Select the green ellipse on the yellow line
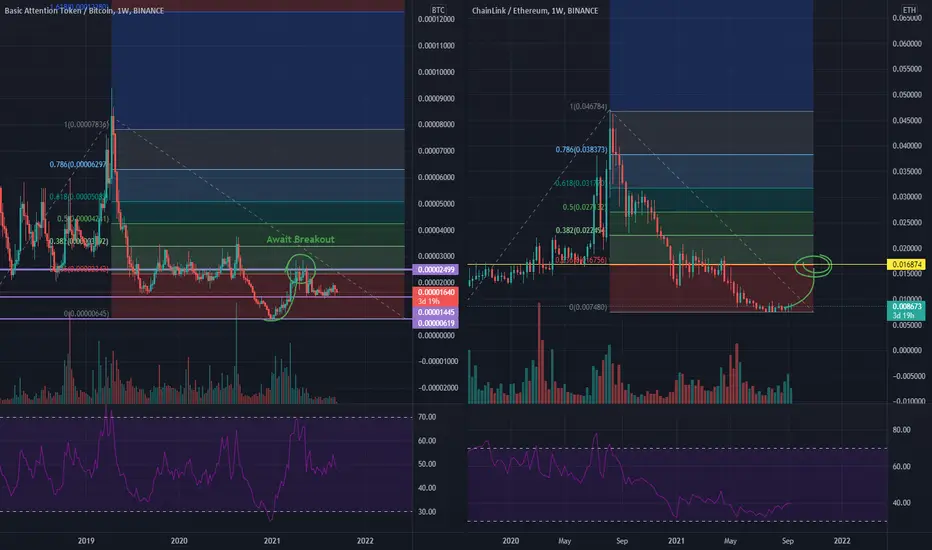The width and height of the screenshot is (932, 550). pyautogui.click(x=813, y=265)
